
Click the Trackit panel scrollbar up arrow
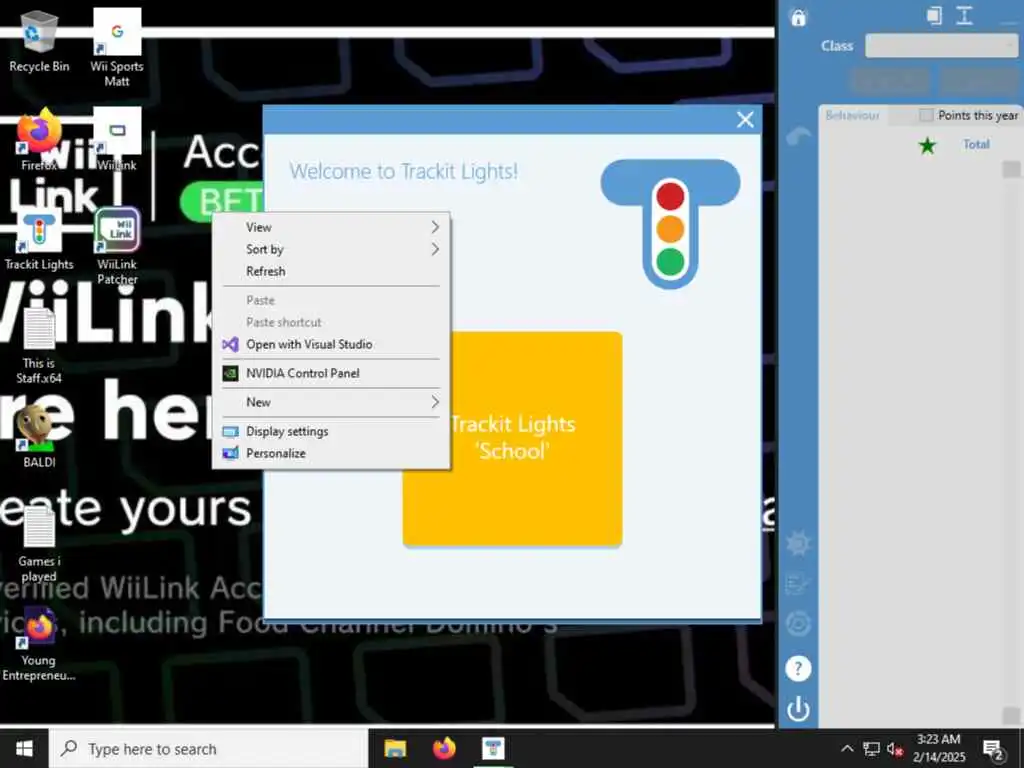tap(1011, 168)
